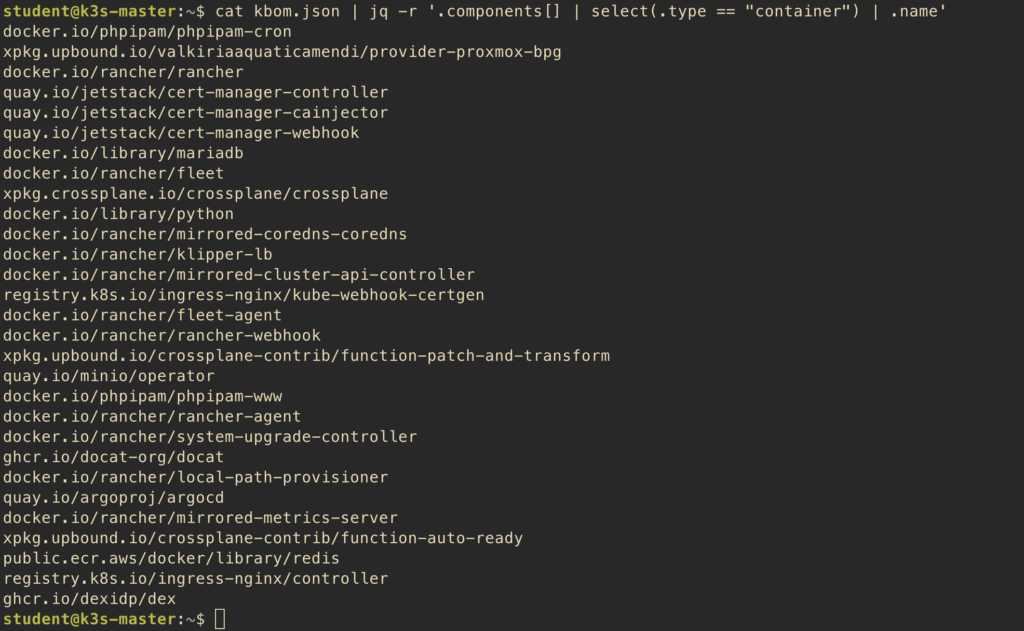1024x631 pixels.
Task: Click the quay.io/jetstack/cert-manager-controller line
Action: pos(196,92)
